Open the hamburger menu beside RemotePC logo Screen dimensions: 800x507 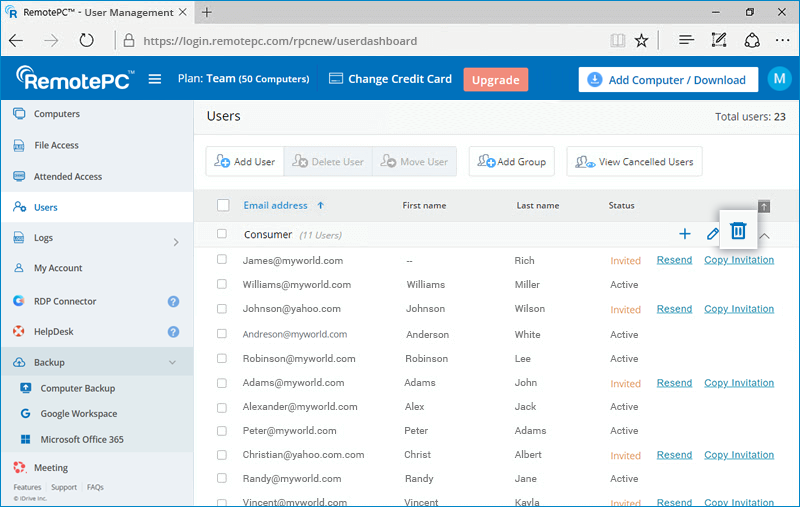[155, 80]
